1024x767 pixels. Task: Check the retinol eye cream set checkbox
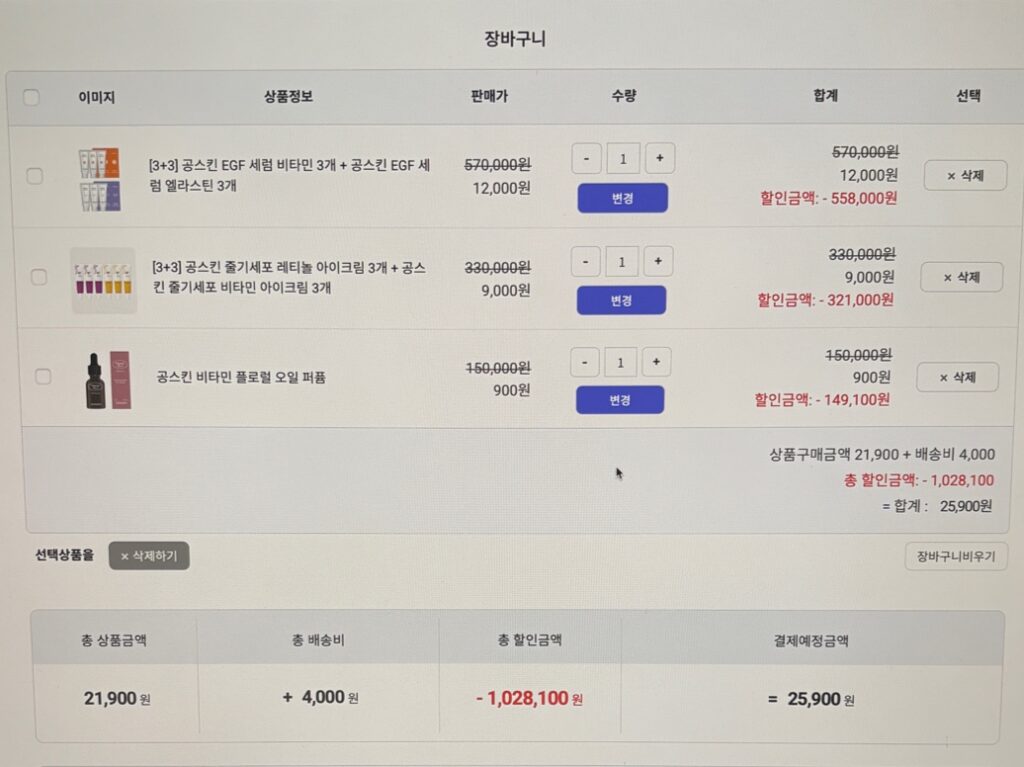tap(39, 277)
